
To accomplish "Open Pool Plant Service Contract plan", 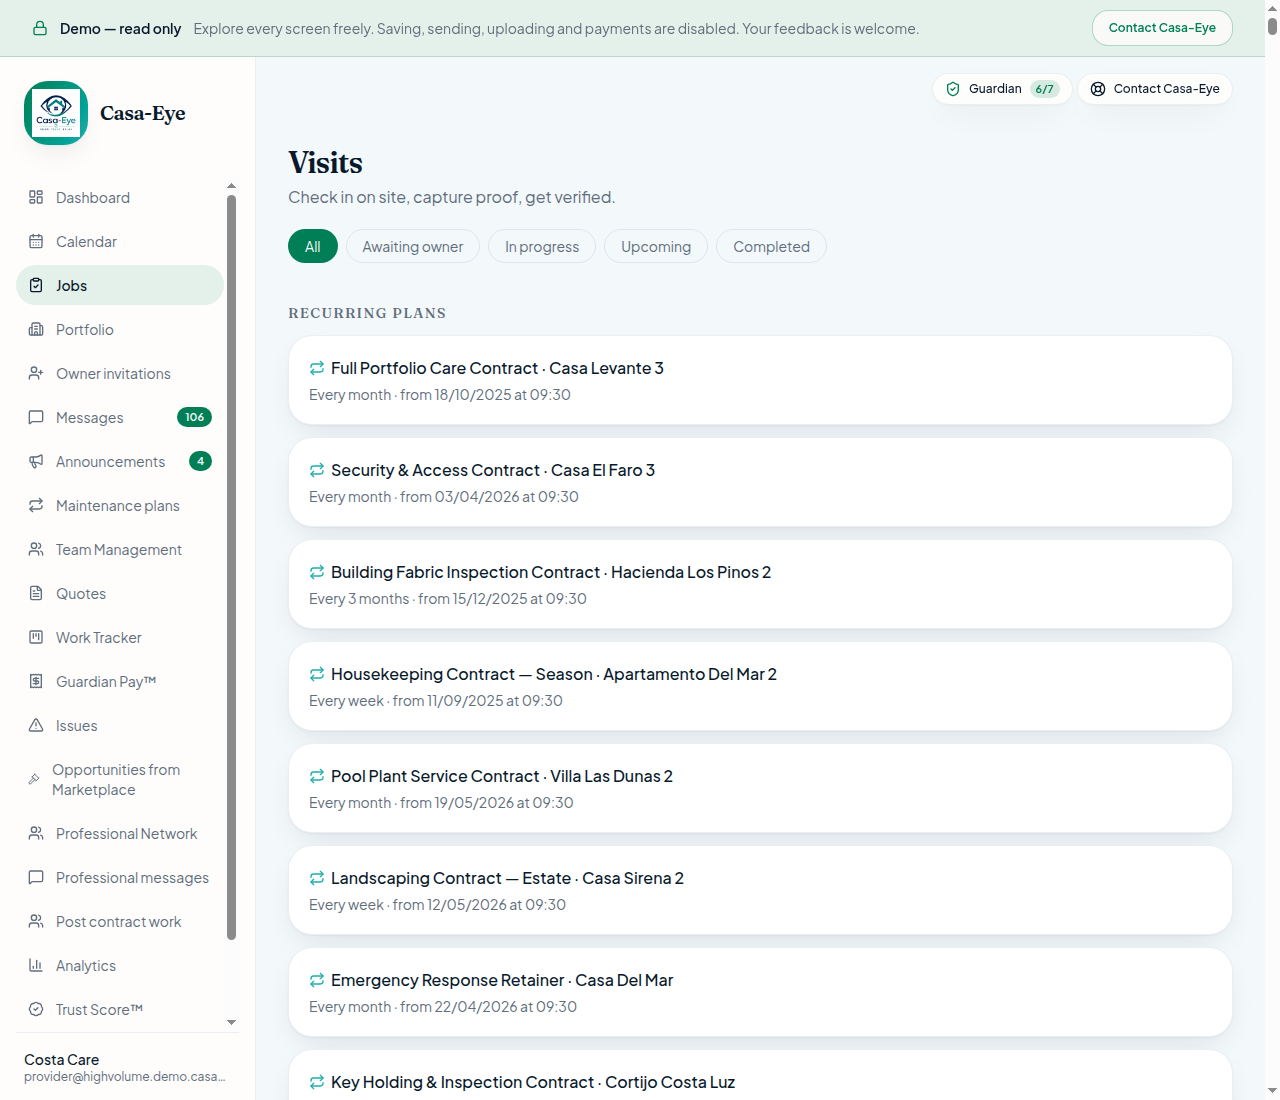I will coord(760,788).
